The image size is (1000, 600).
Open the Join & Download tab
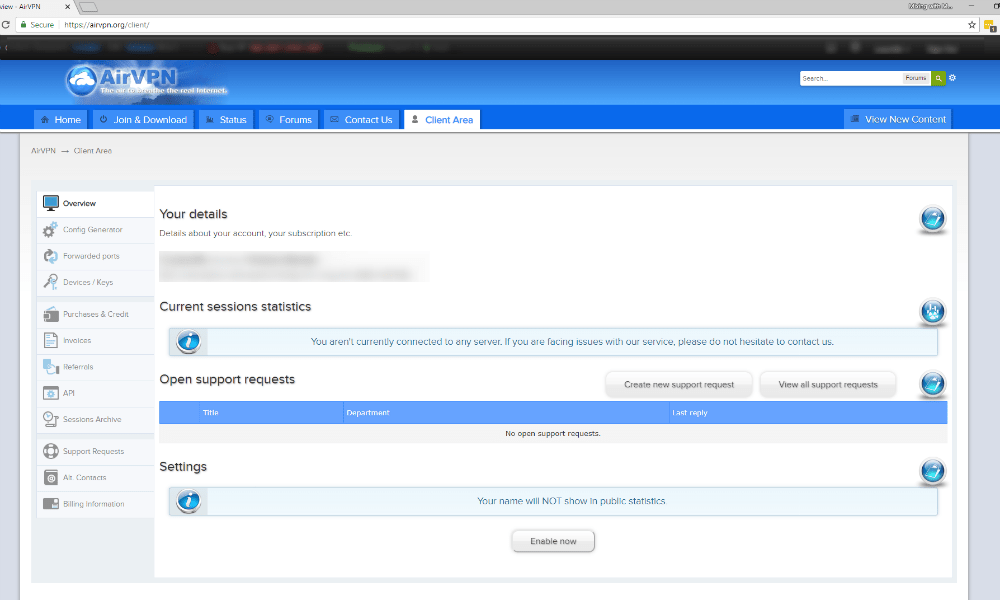click(x=143, y=119)
